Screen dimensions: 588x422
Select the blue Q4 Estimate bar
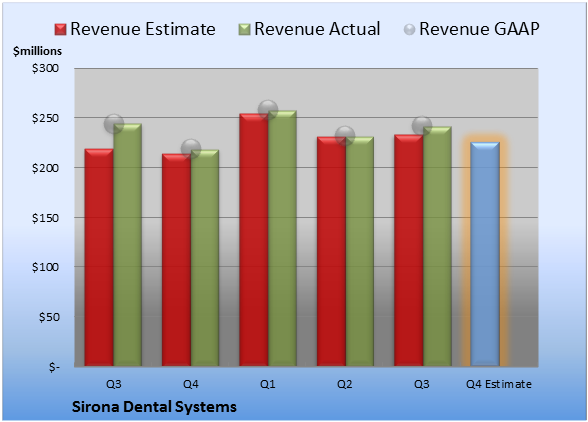tap(485, 254)
